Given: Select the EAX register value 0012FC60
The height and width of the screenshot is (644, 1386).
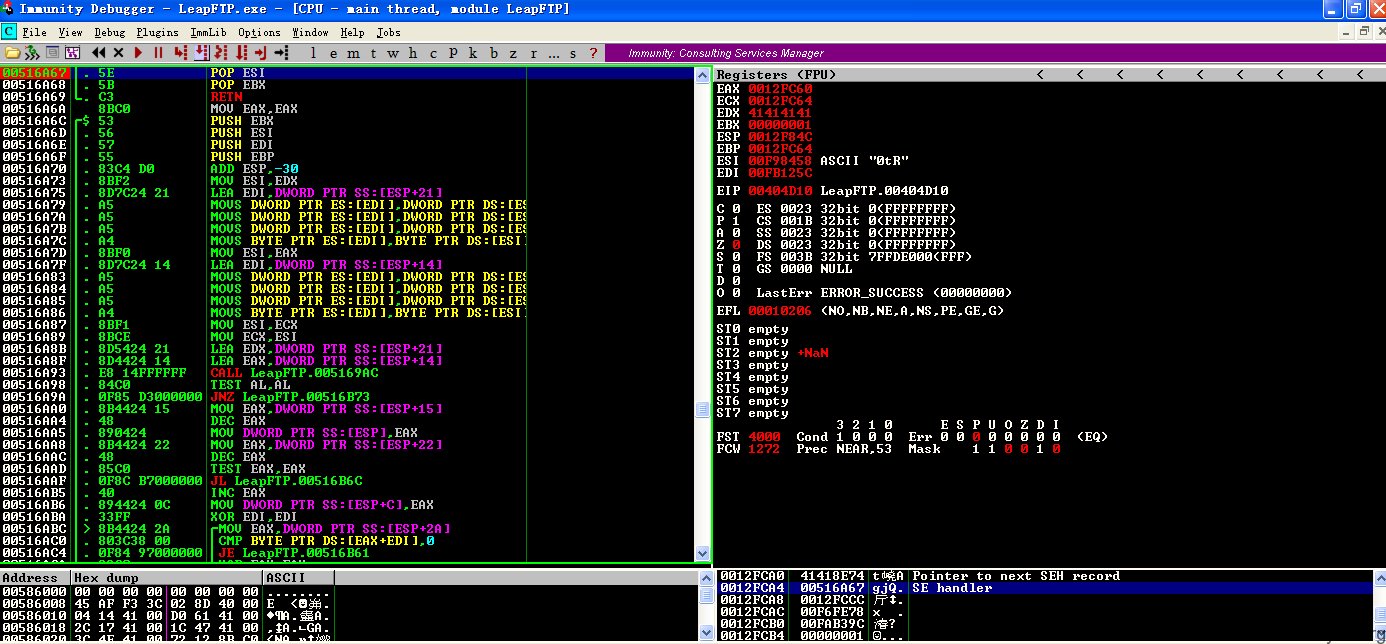Looking at the screenshot, I should tap(780, 89).
